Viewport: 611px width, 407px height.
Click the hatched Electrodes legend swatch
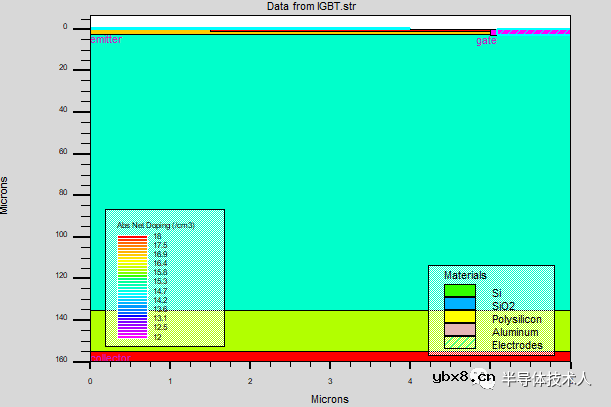click(x=459, y=344)
